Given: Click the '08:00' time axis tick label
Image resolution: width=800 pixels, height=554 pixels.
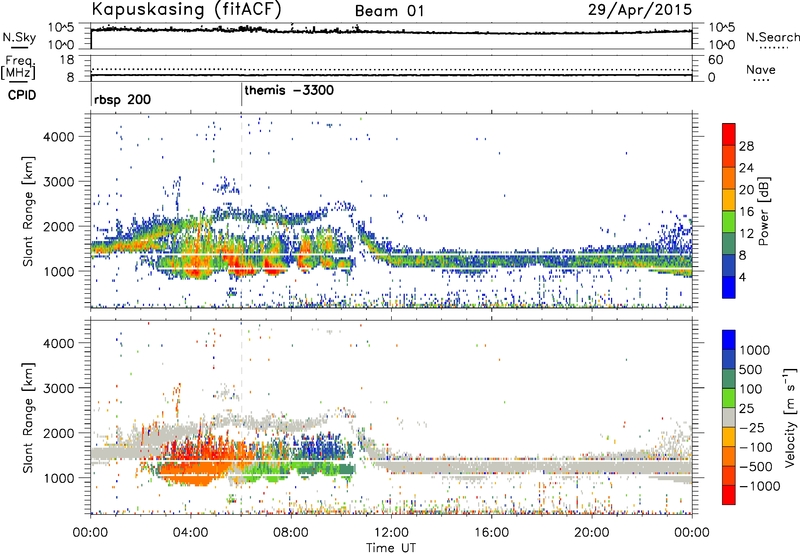Looking at the screenshot, I should [x=291, y=533].
